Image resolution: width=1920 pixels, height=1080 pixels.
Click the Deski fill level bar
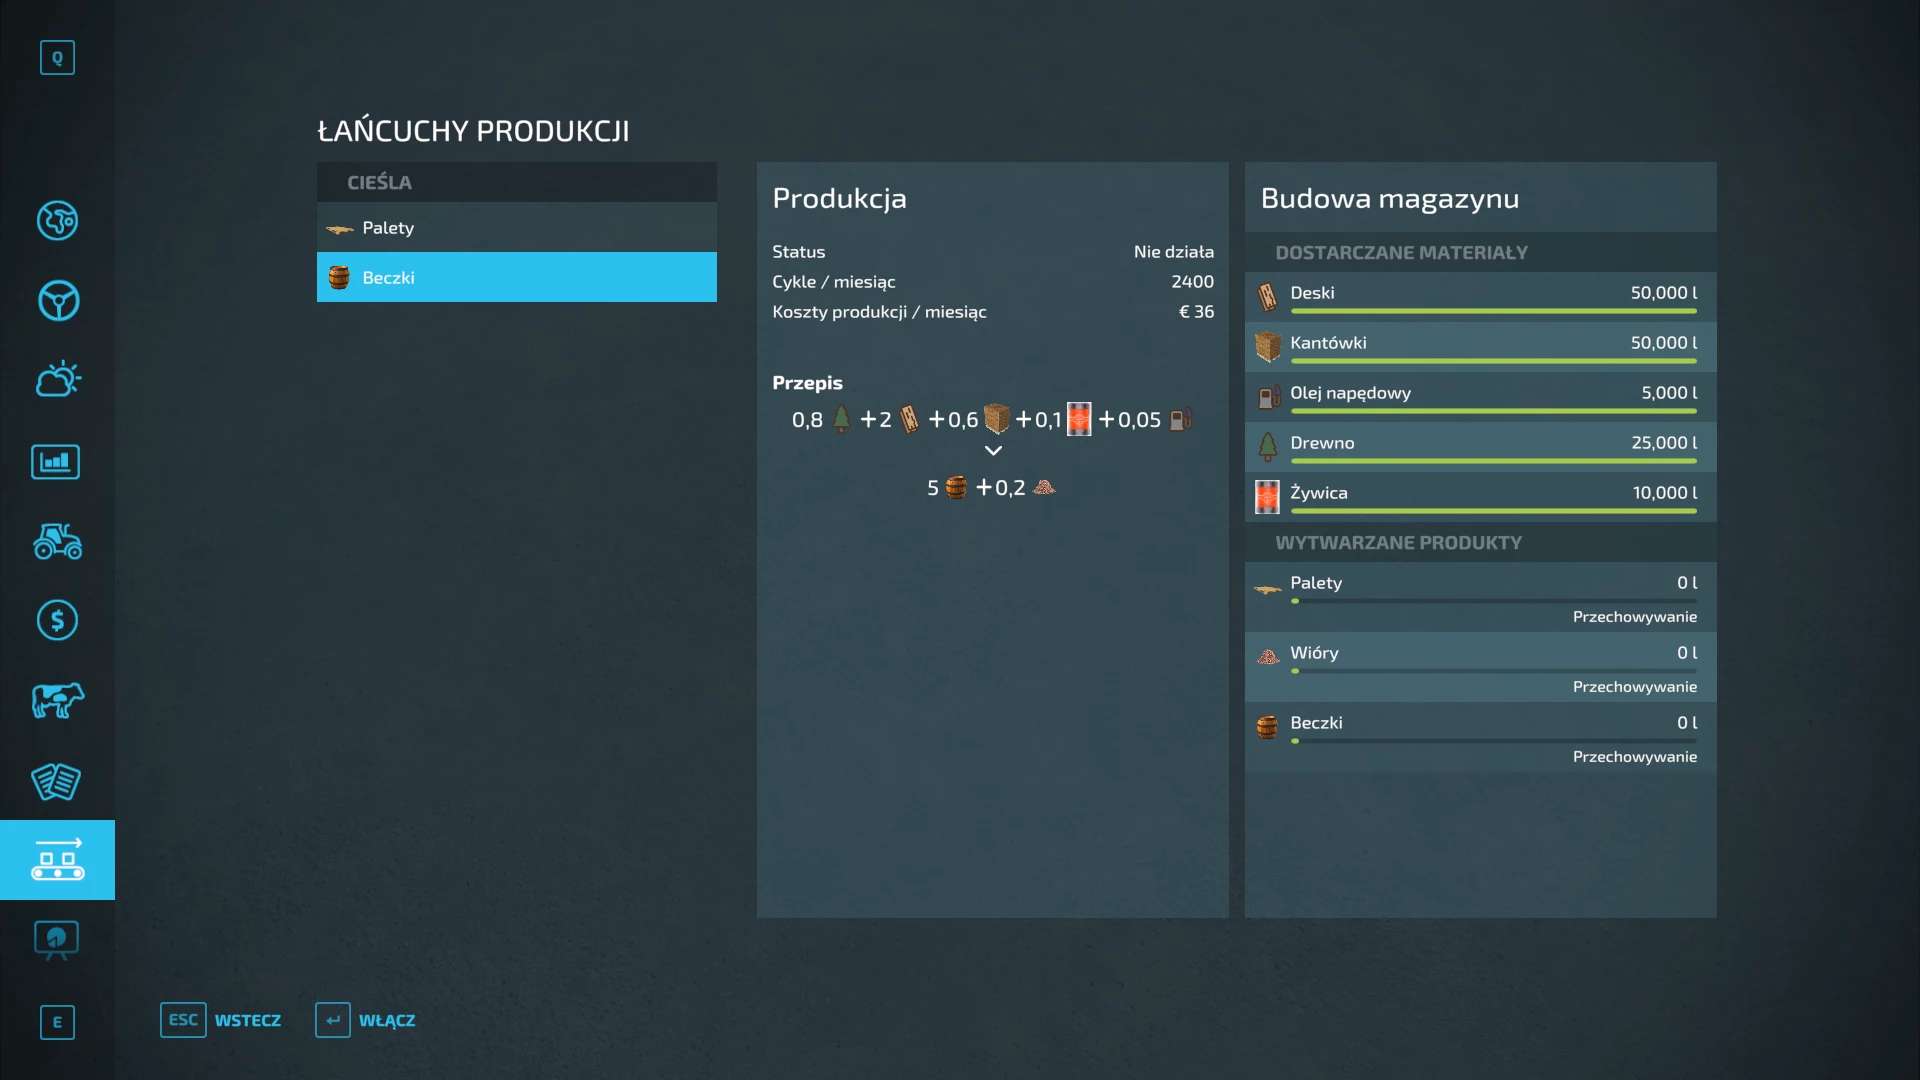pos(1493,312)
